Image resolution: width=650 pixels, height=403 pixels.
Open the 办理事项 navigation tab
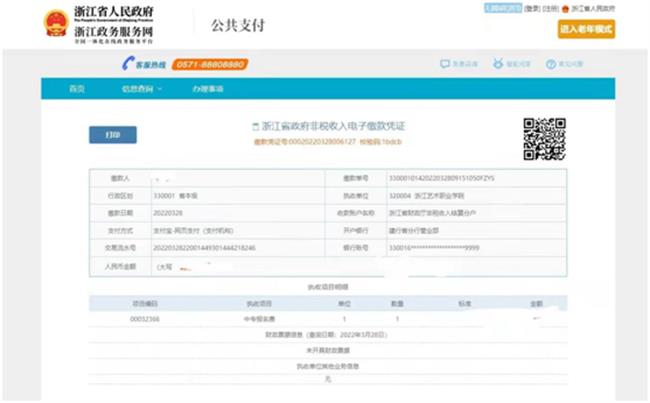208,89
